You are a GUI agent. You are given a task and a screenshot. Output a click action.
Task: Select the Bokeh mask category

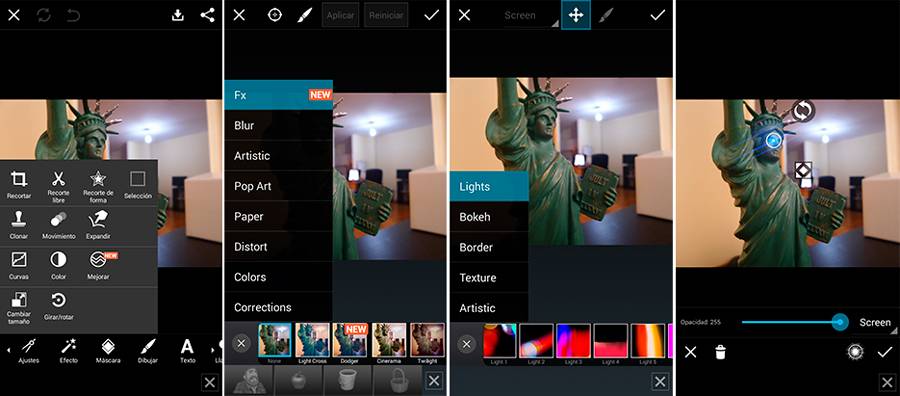[x=489, y=217]
